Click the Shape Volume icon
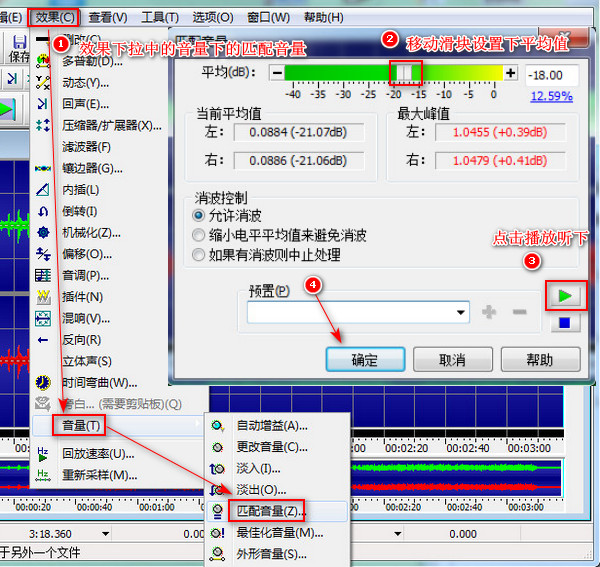The image size is (600, 567). pyautogui.click(x=218, y=554)
